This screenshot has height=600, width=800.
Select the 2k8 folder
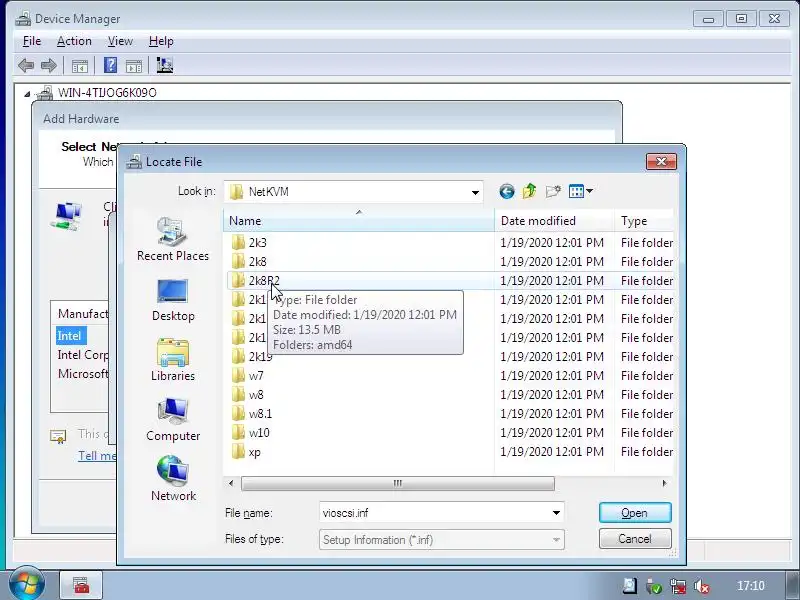coord(257,262)
